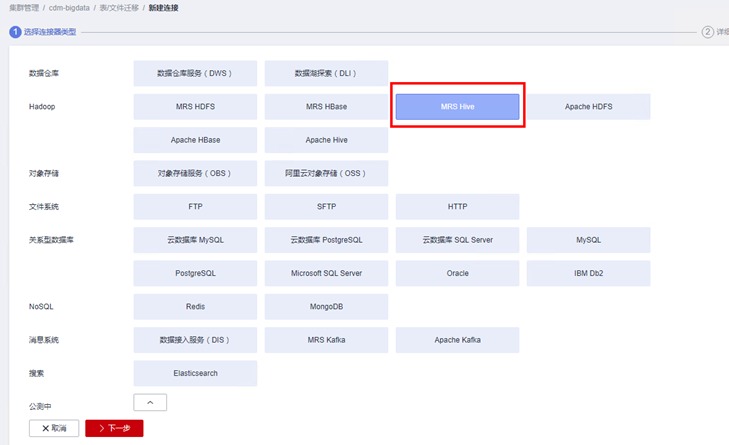This screenshot has height=445, width=729.
Task: Choose 数据仓库服务 (DWS) connector
Action: coord(195,73)
